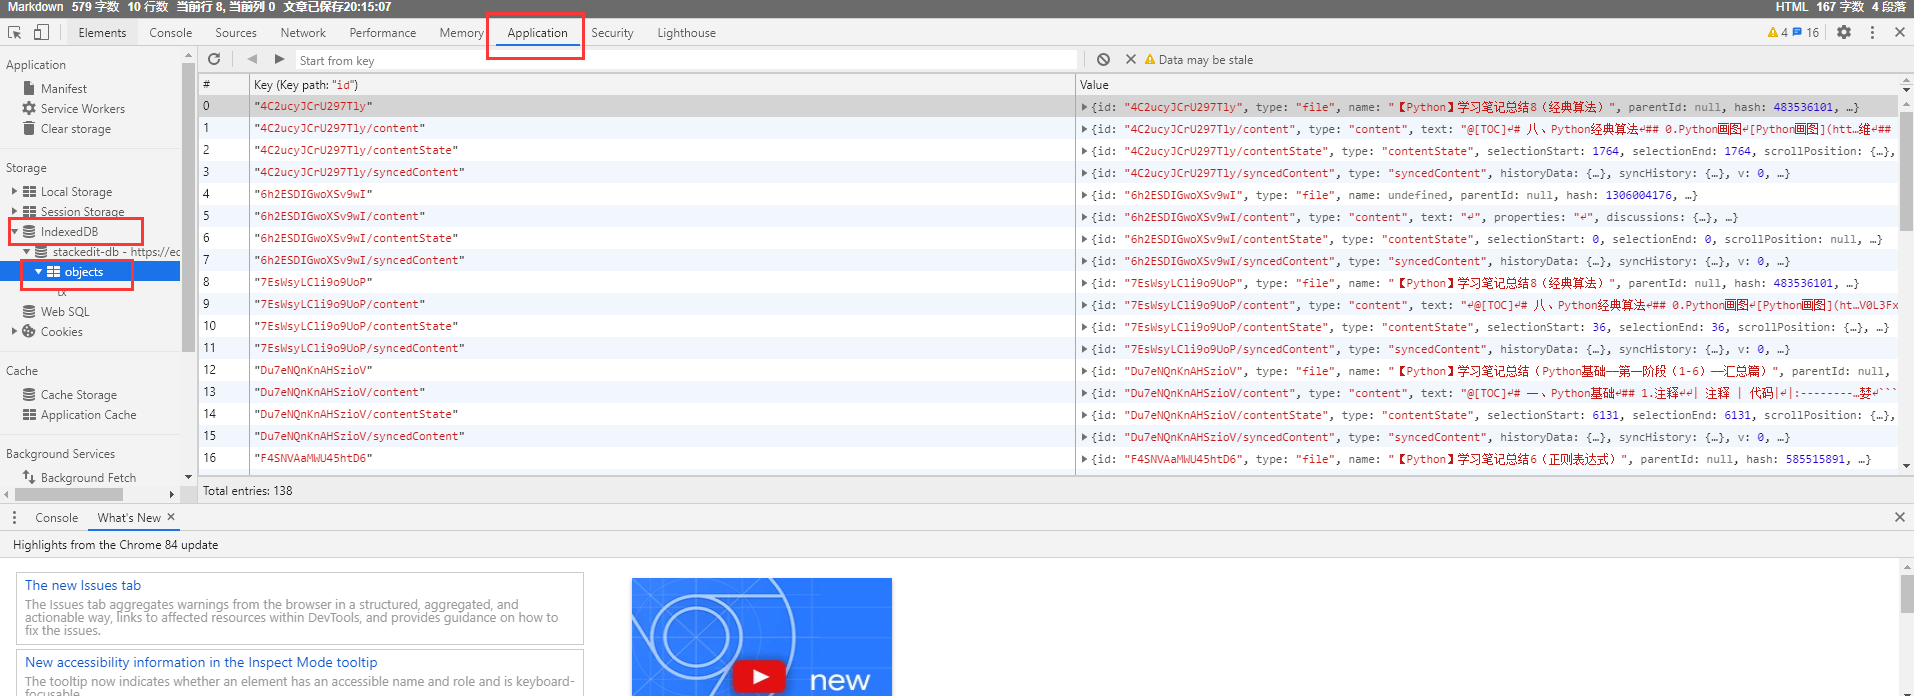The height and width of the screenshot is (696, 1914).
Task: Select Web SQL in storage tree
Action: (x=65, y=311)
